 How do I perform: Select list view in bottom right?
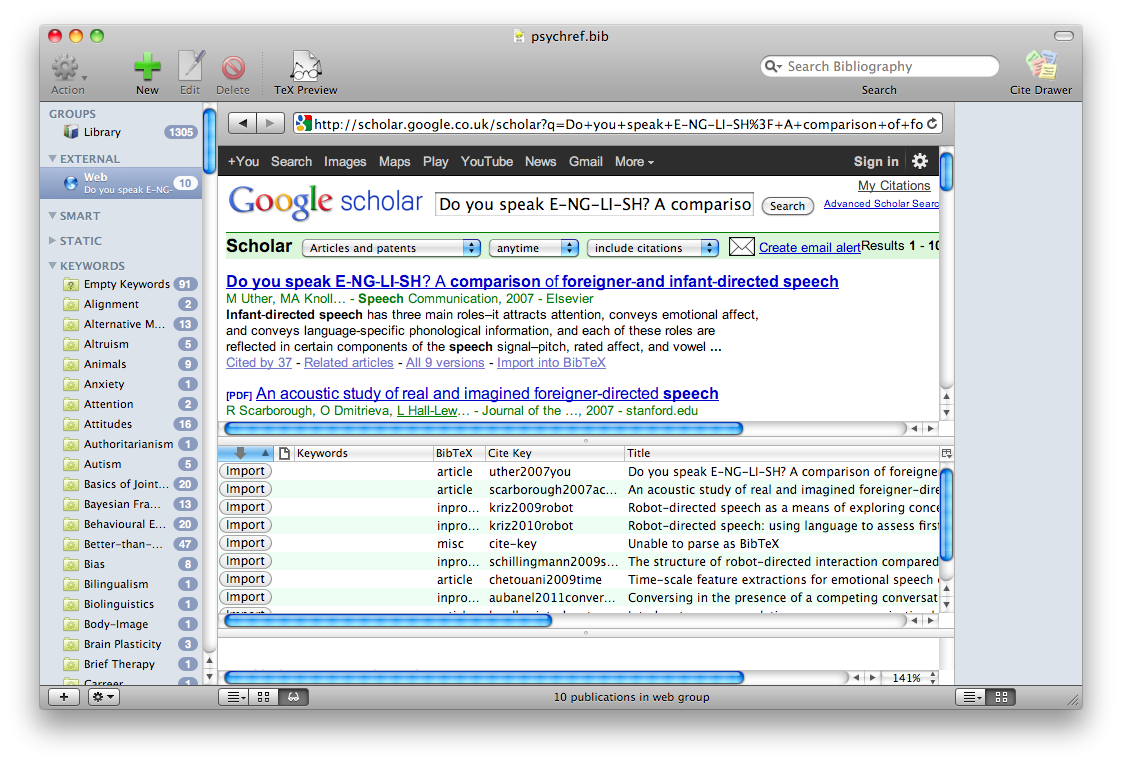click(x=971, y=697)
